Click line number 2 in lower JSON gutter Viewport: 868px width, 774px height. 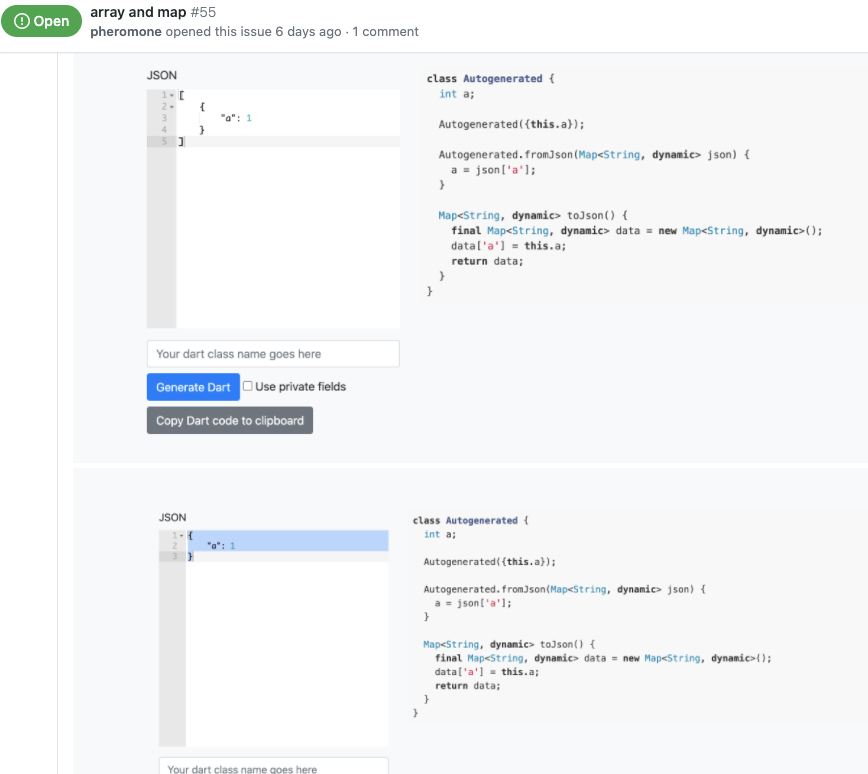(174, 546)
